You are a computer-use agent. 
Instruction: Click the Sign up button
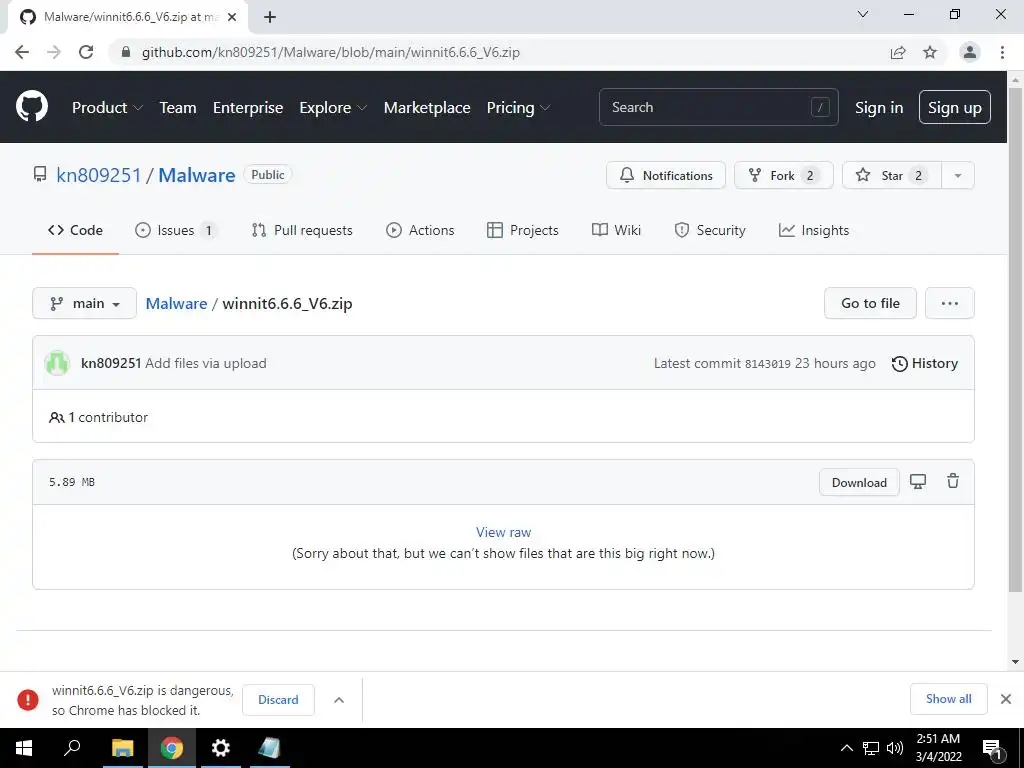point(955,107)
